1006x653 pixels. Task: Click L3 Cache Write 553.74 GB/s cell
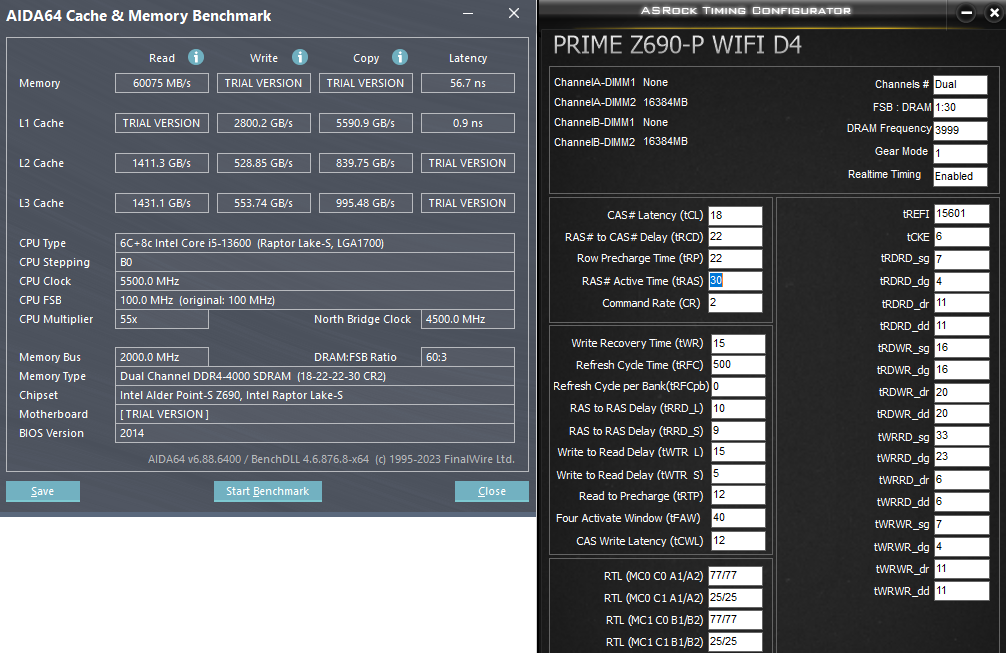264,203
